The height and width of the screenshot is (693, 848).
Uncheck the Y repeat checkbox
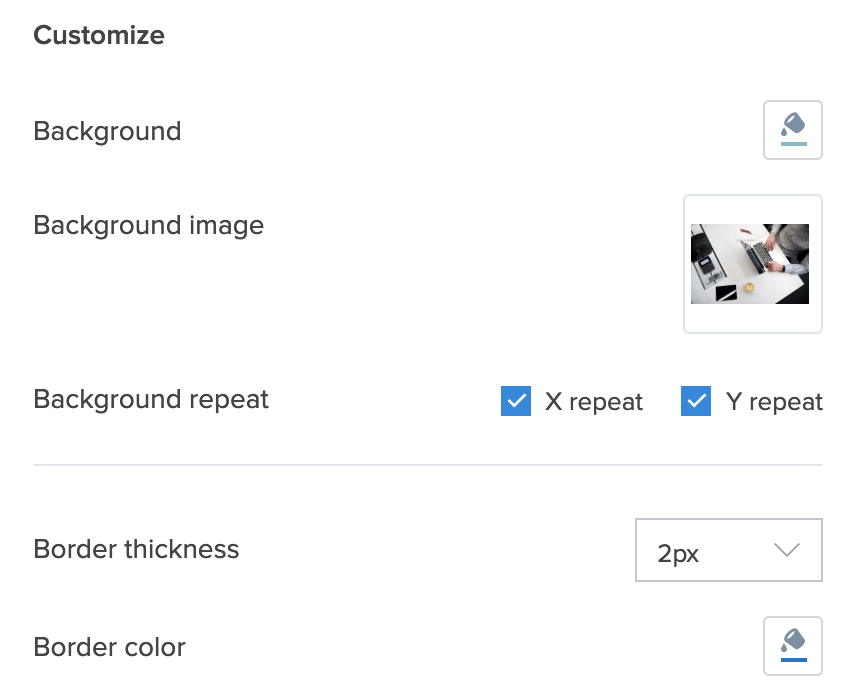695,401
